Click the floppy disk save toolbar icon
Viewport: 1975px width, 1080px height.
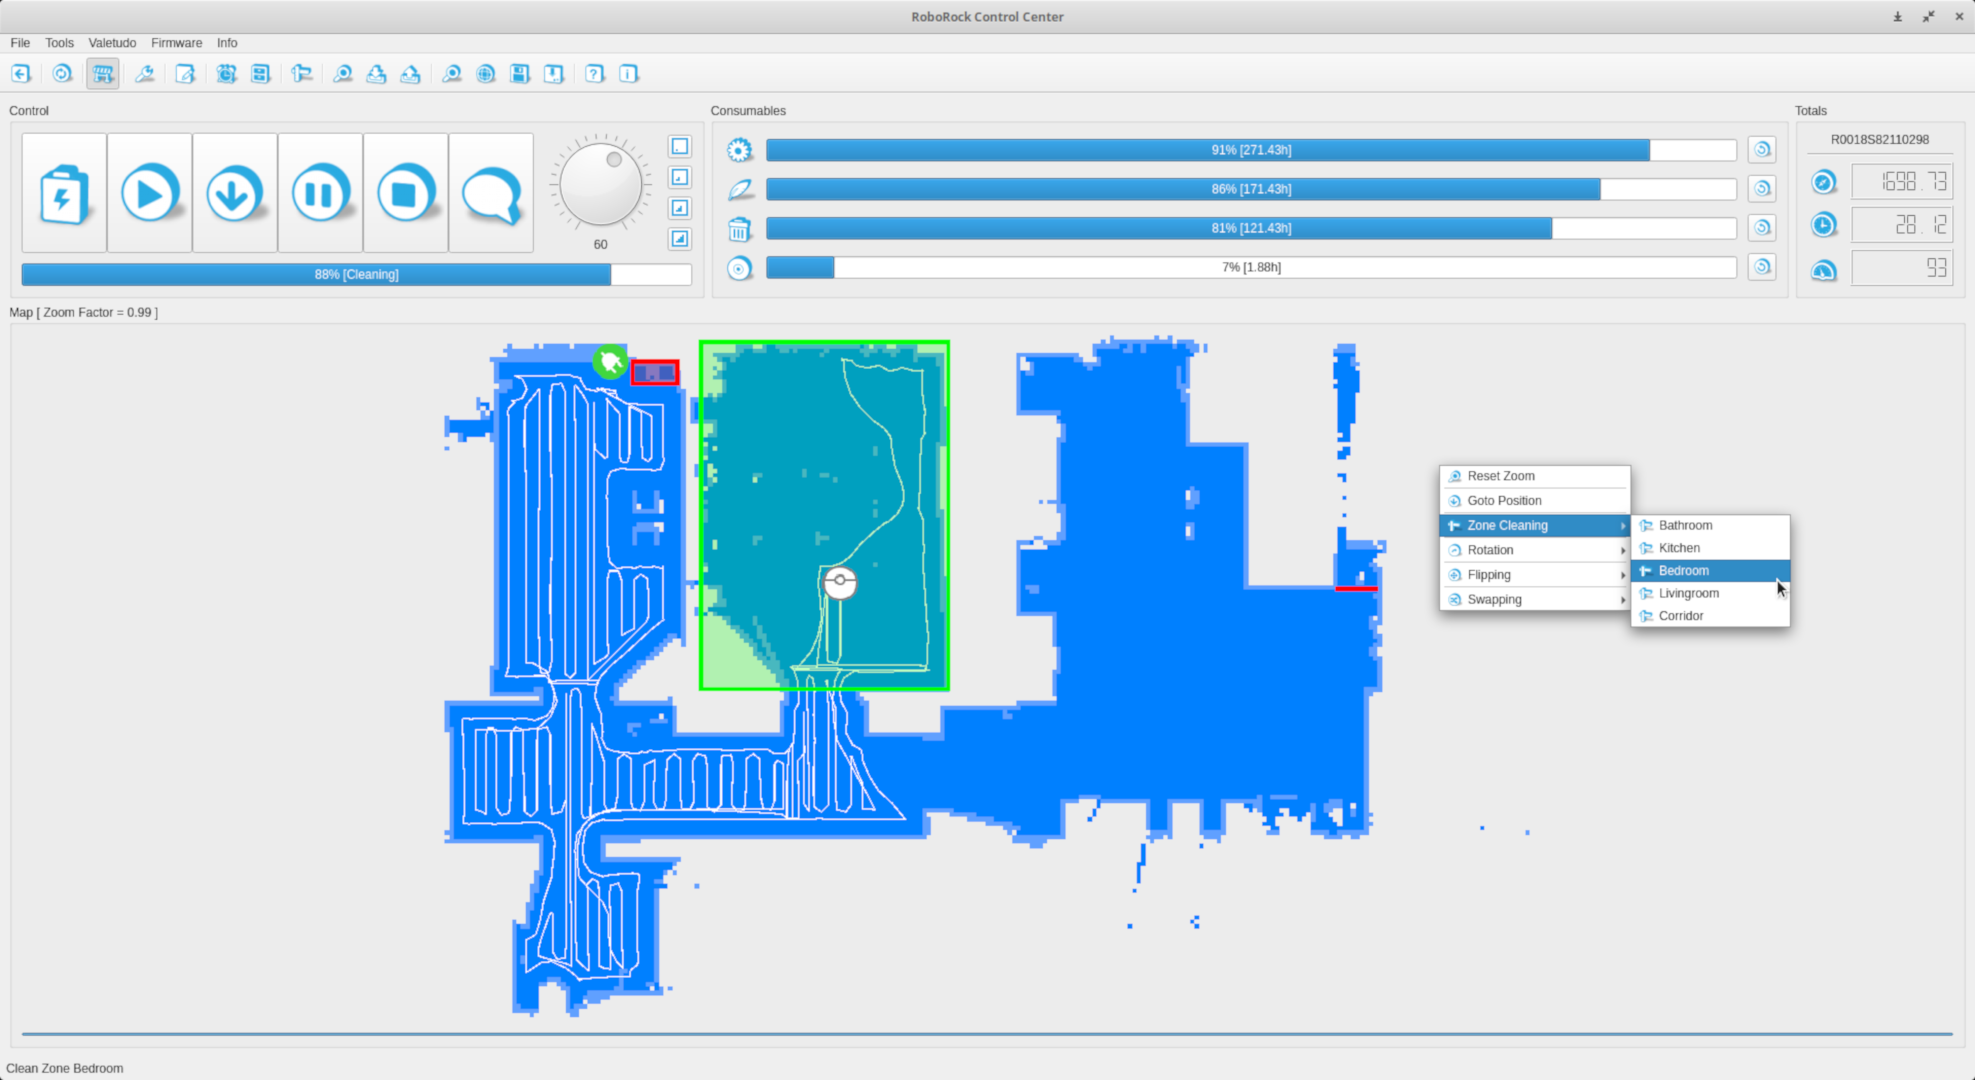click(519, 74)
